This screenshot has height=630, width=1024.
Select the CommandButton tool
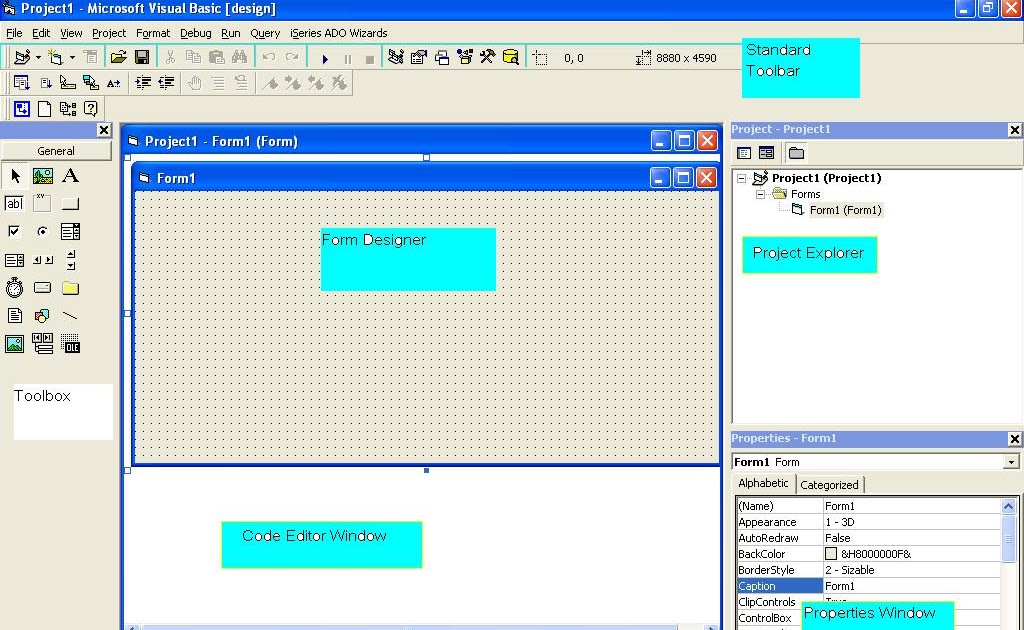point(72,203)
